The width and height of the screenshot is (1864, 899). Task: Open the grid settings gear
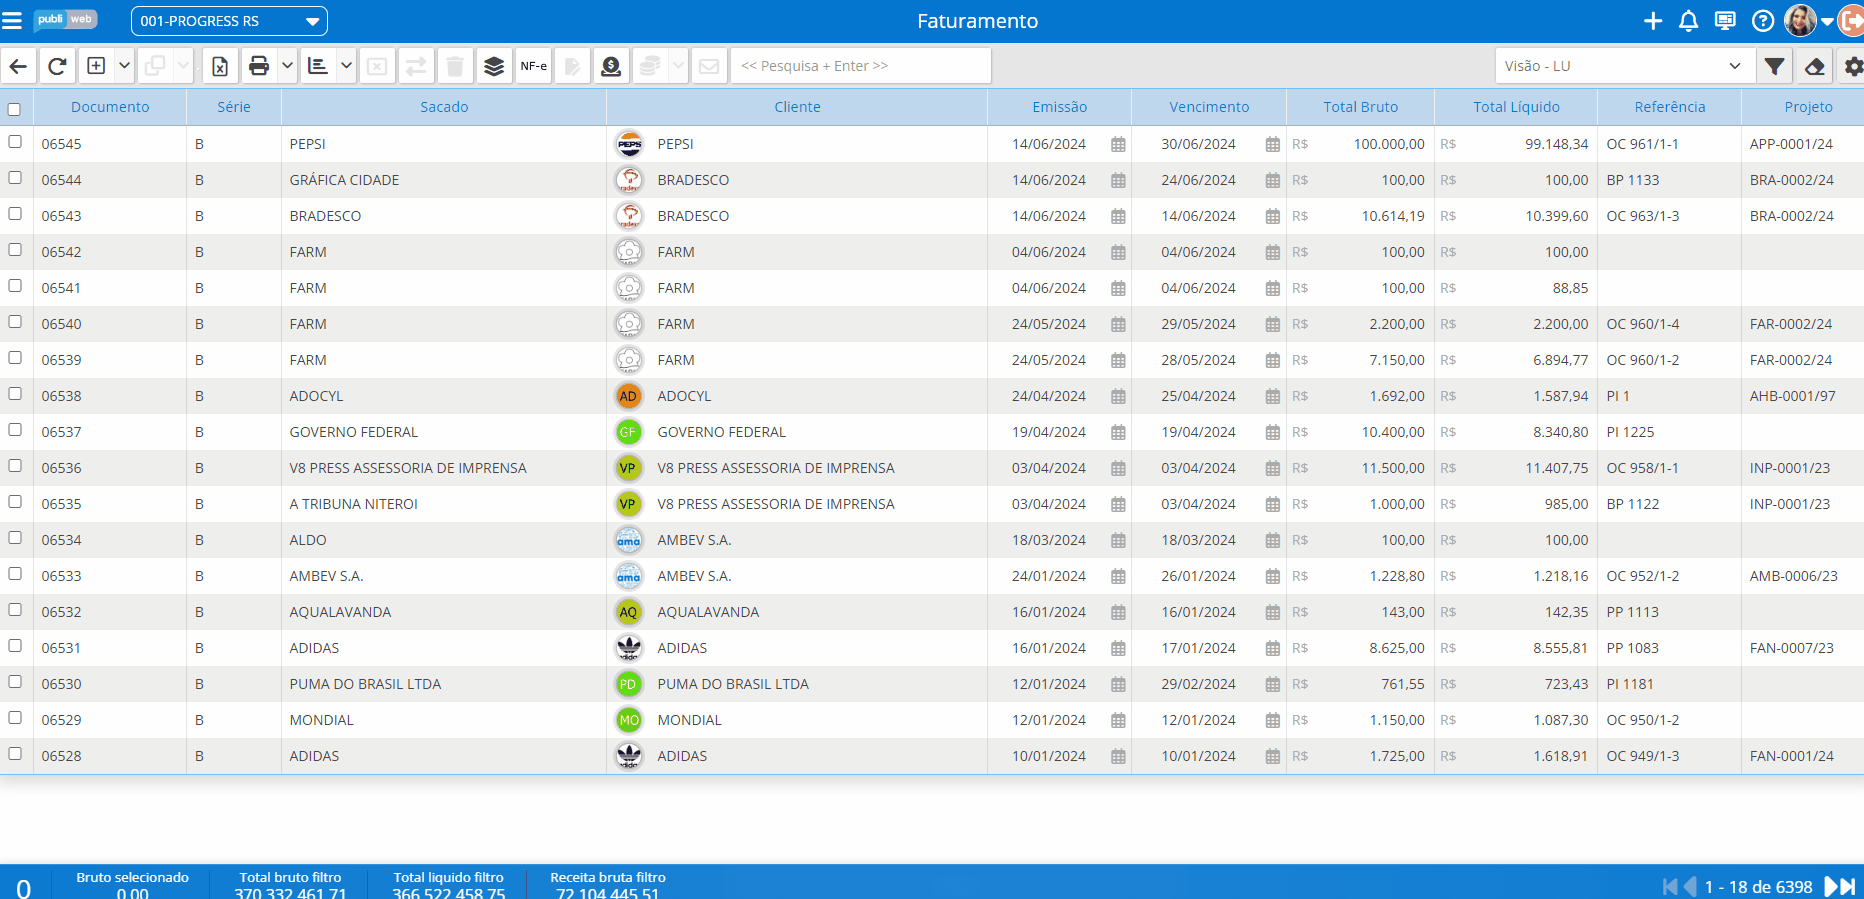(x=1852, y=66)
